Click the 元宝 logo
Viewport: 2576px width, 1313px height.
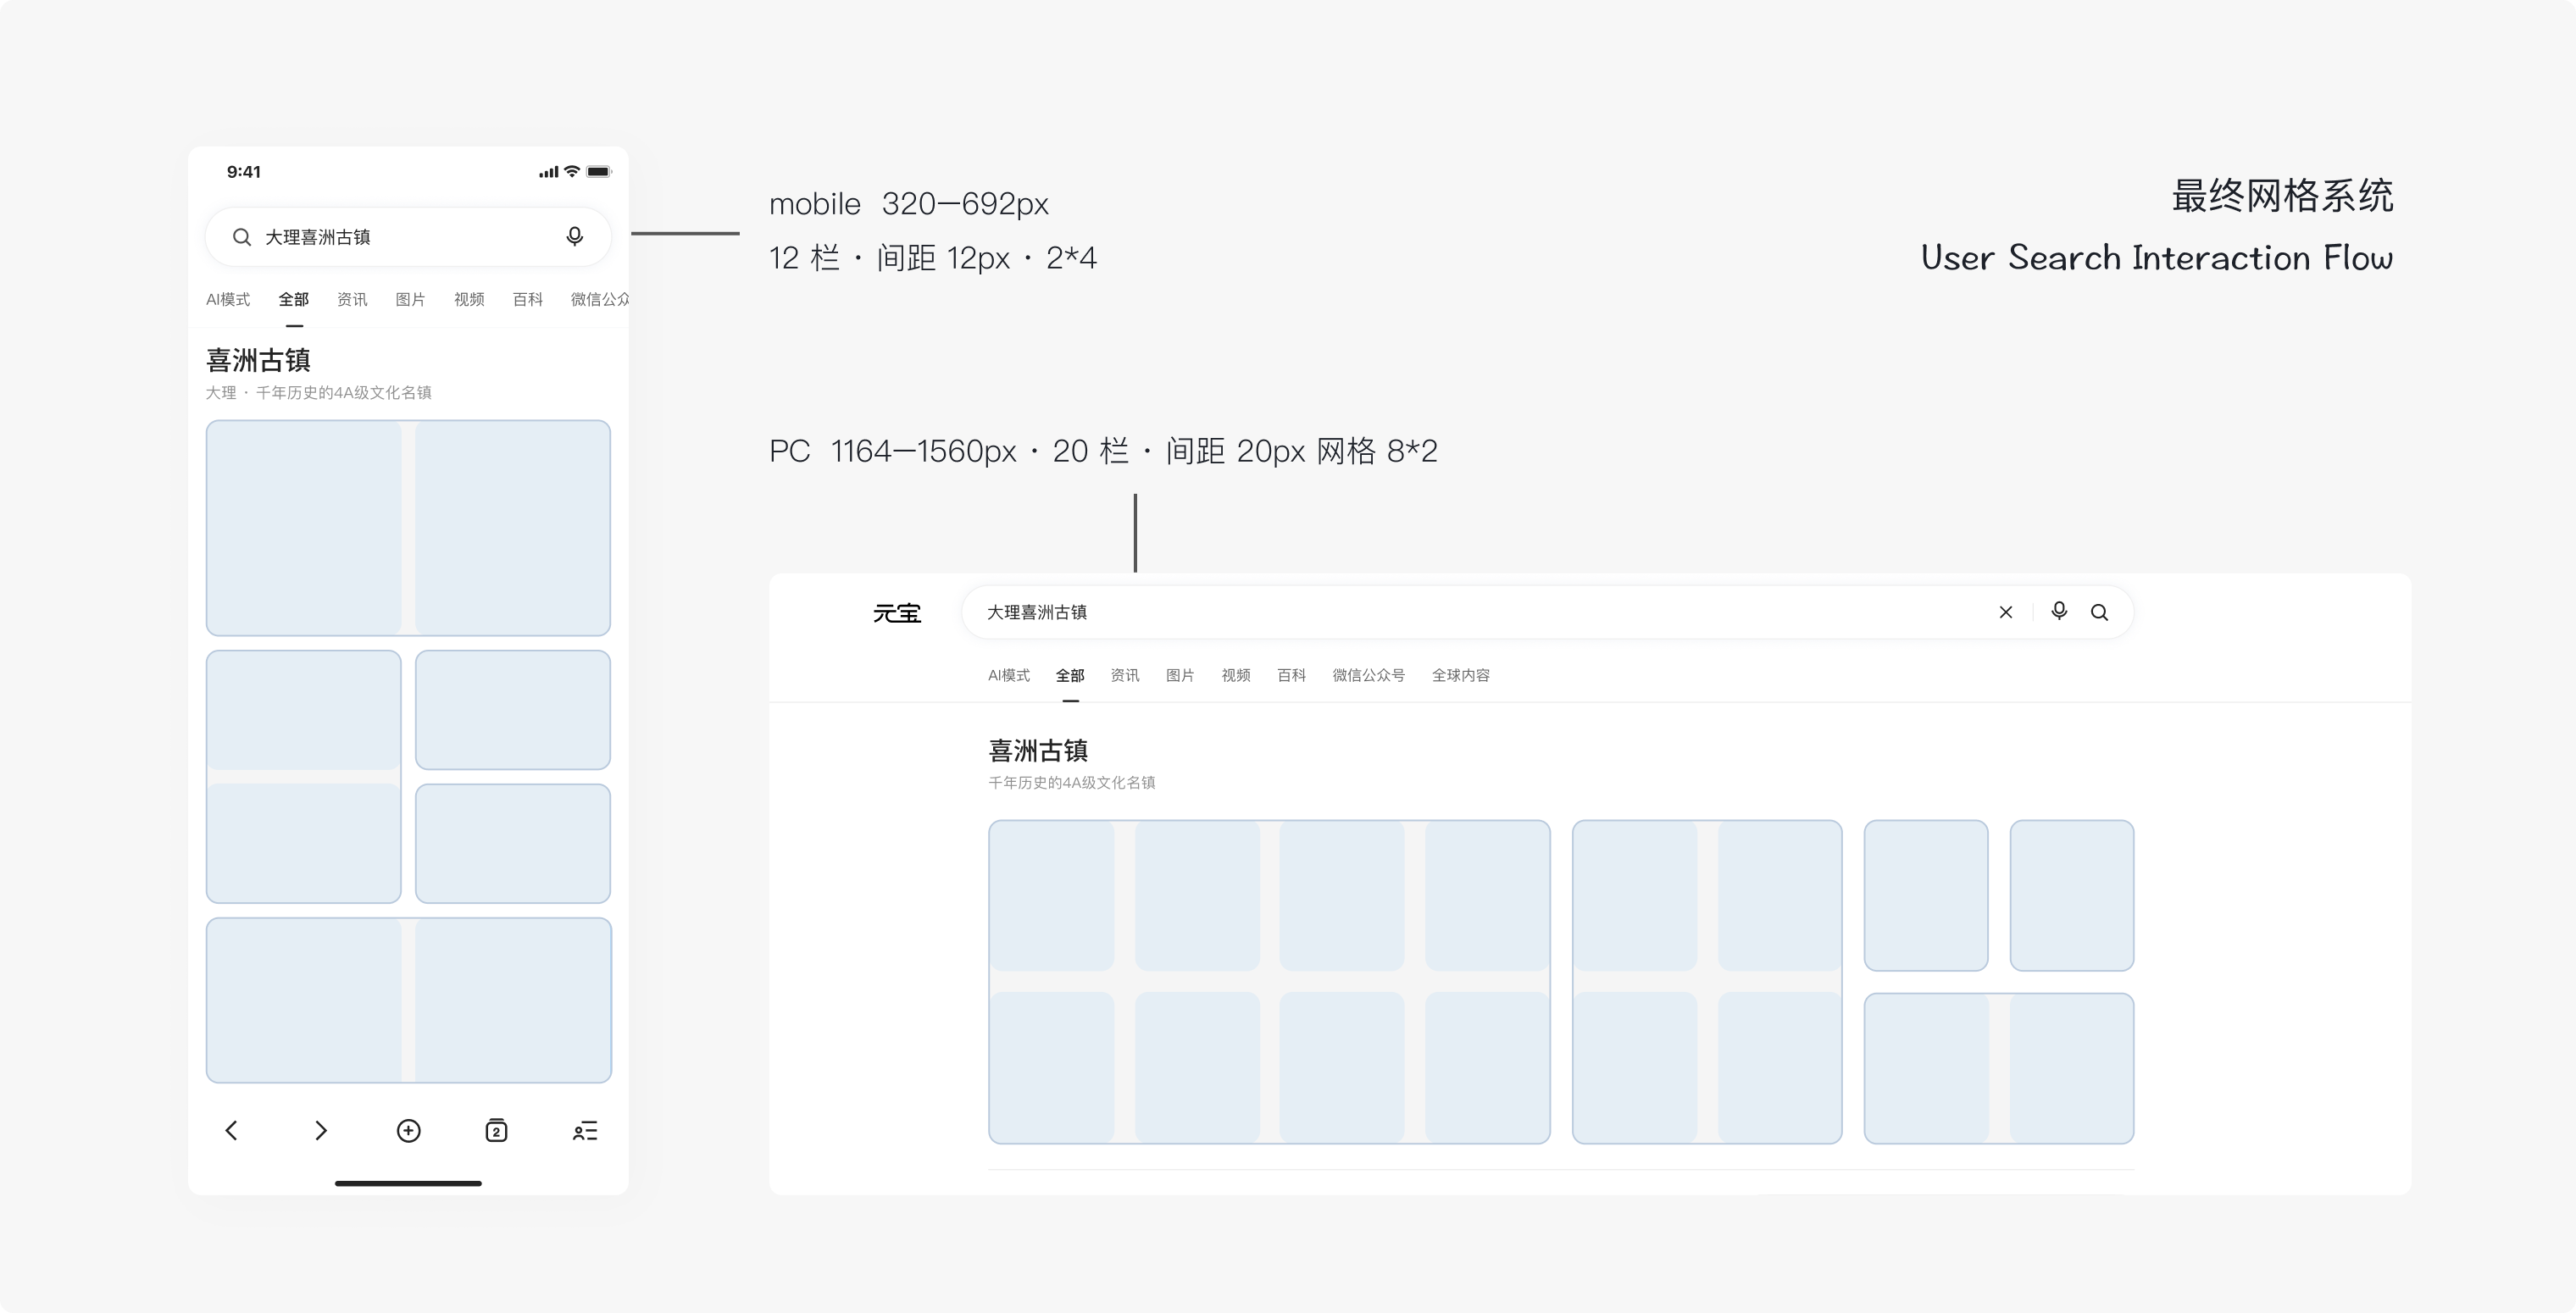click(x=896, y=613)
